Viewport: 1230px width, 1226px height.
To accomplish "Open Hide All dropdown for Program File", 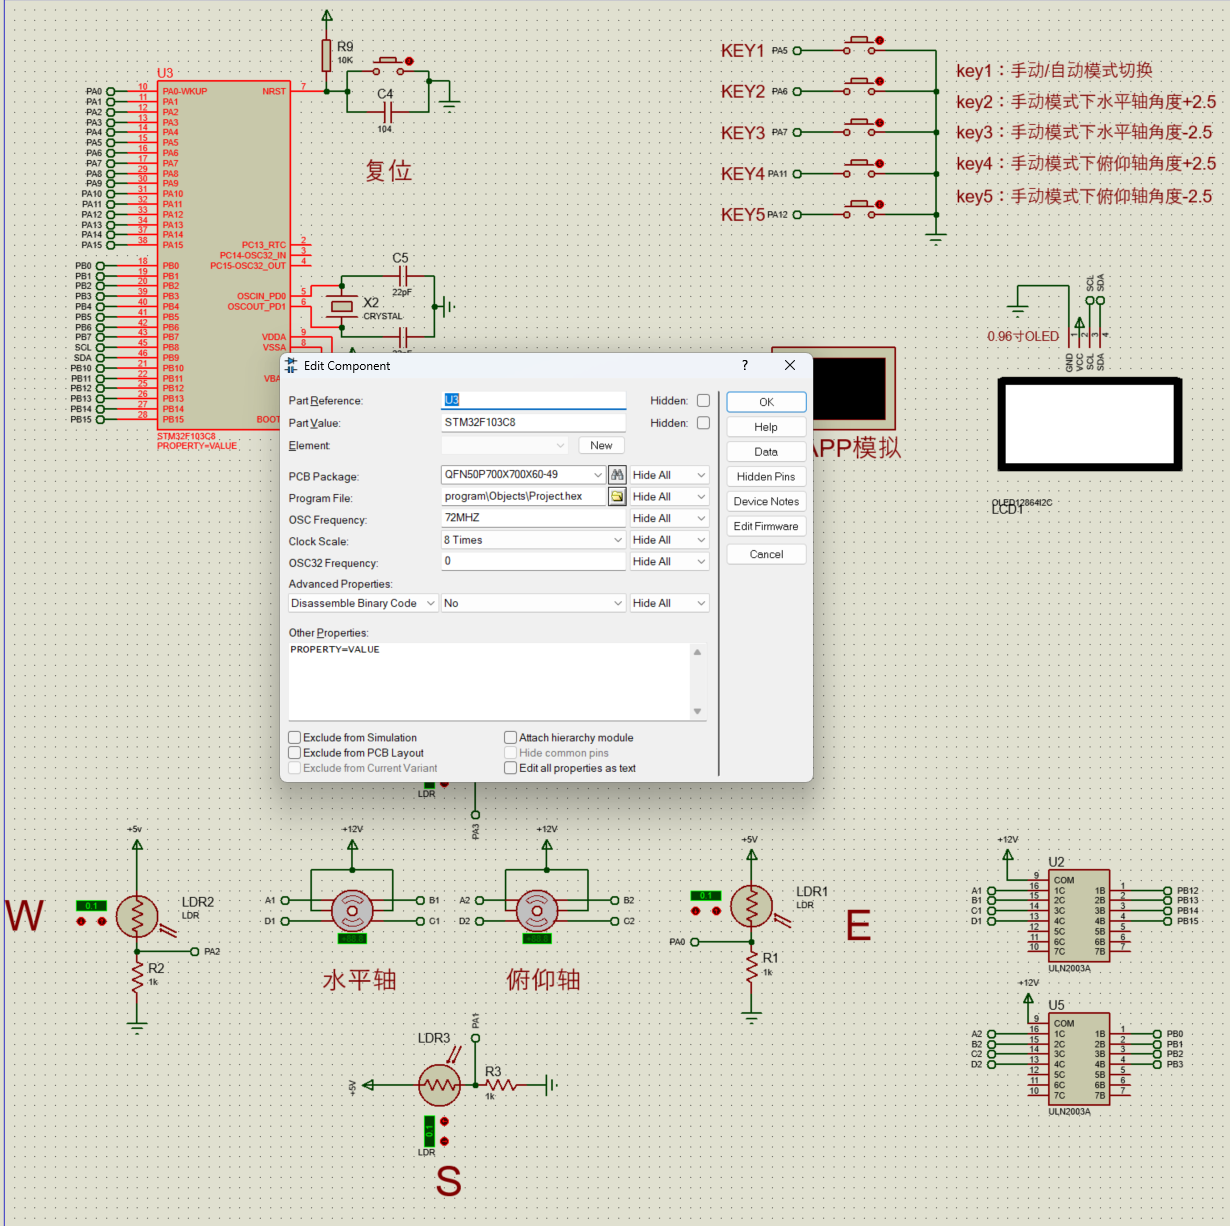I will click(669, 497).
